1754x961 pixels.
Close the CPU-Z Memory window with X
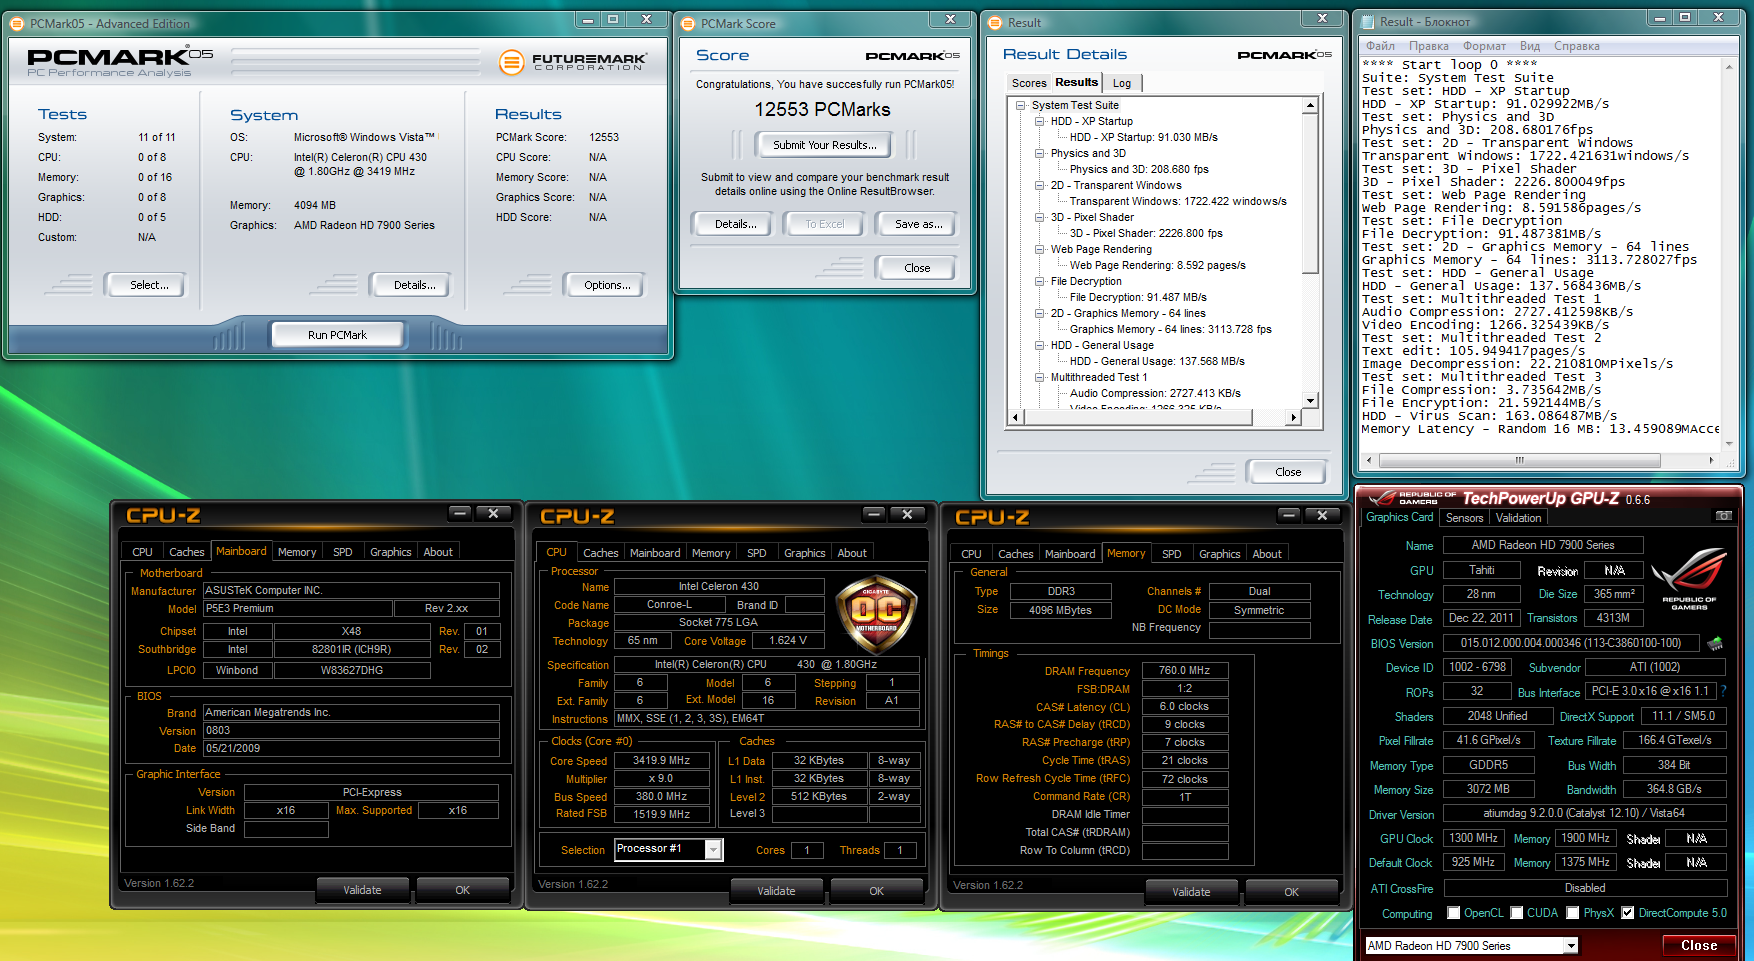1322,515
